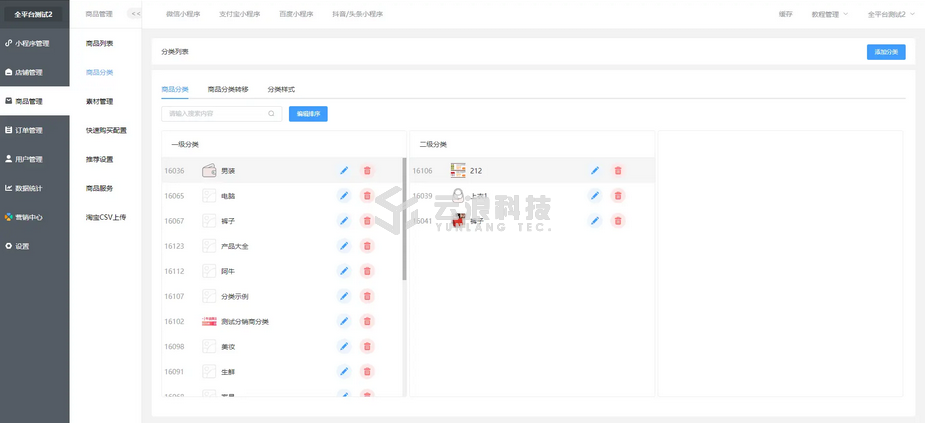Image resolution: width=926 pixels, height=423 pixels.
Task: Edit the 裤子 first-level category
Action: coord(344,221)
